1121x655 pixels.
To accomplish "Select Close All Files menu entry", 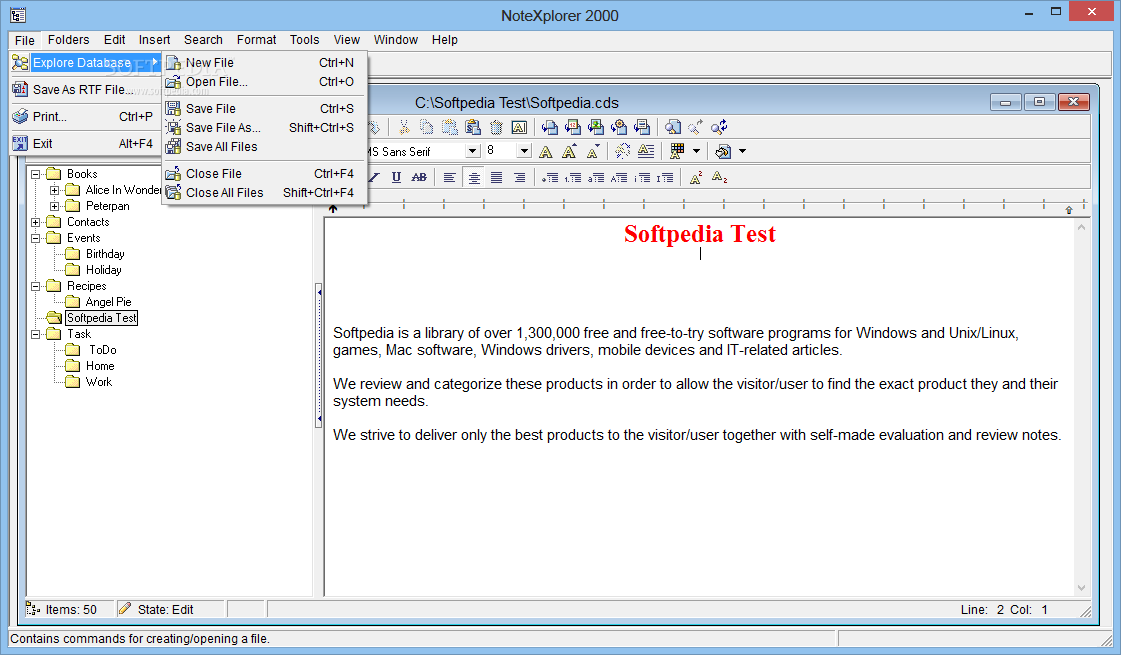I will [x=264, y=192].
